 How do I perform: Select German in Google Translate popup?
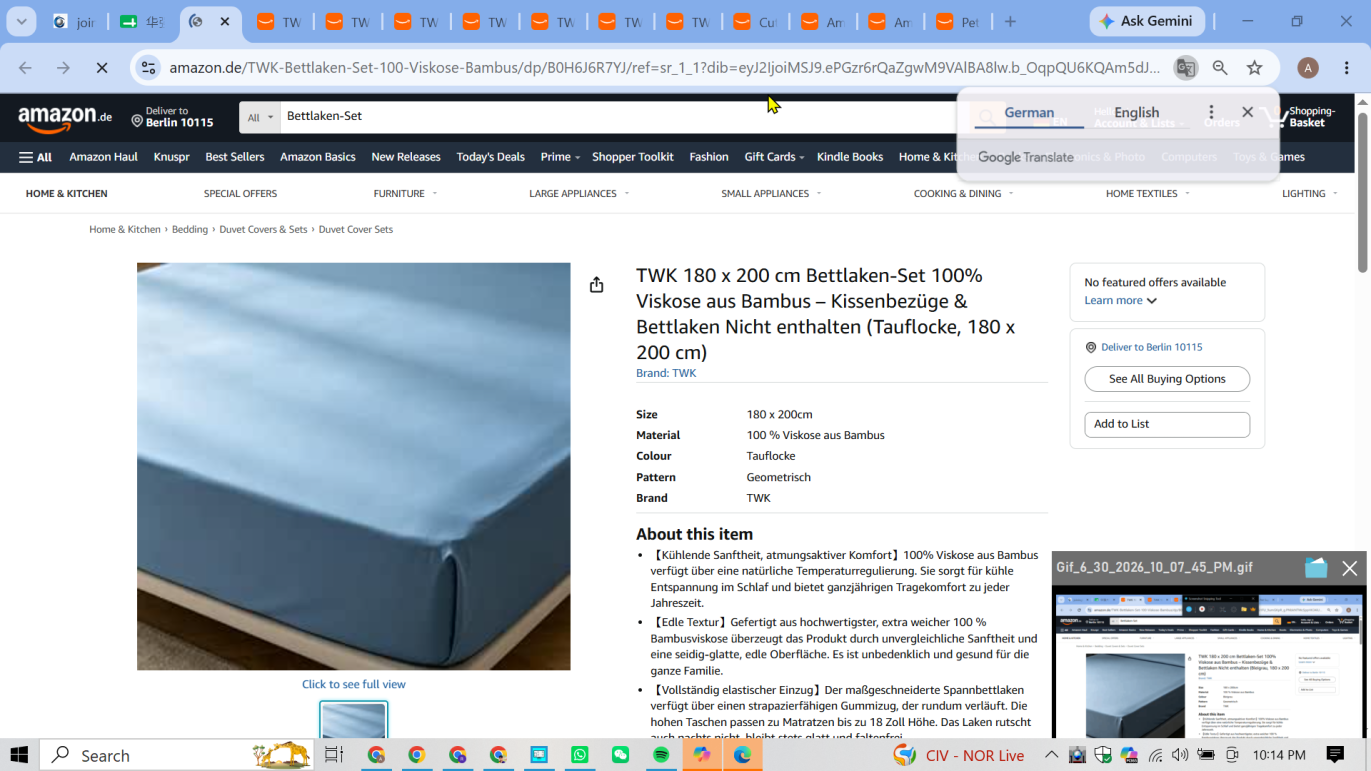pos(1029,113)
